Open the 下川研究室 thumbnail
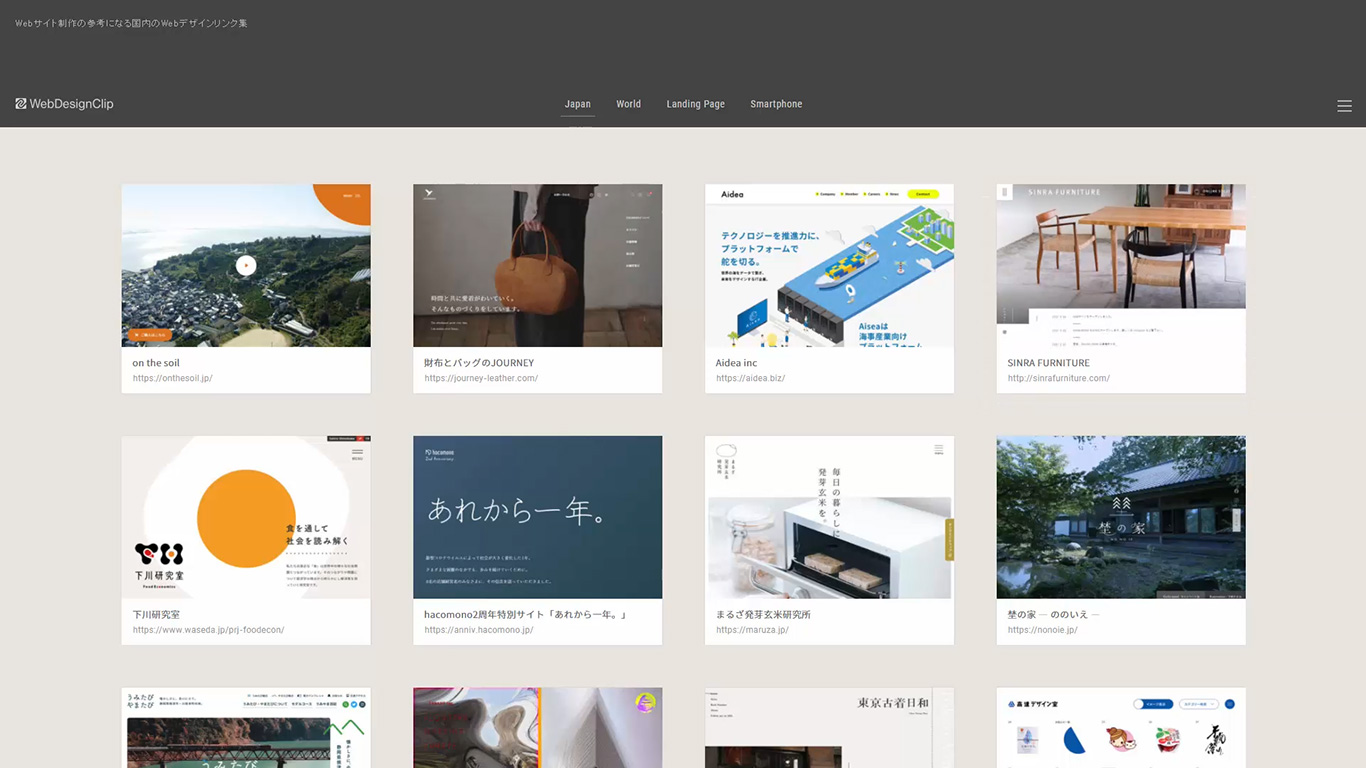 [246, 517]
